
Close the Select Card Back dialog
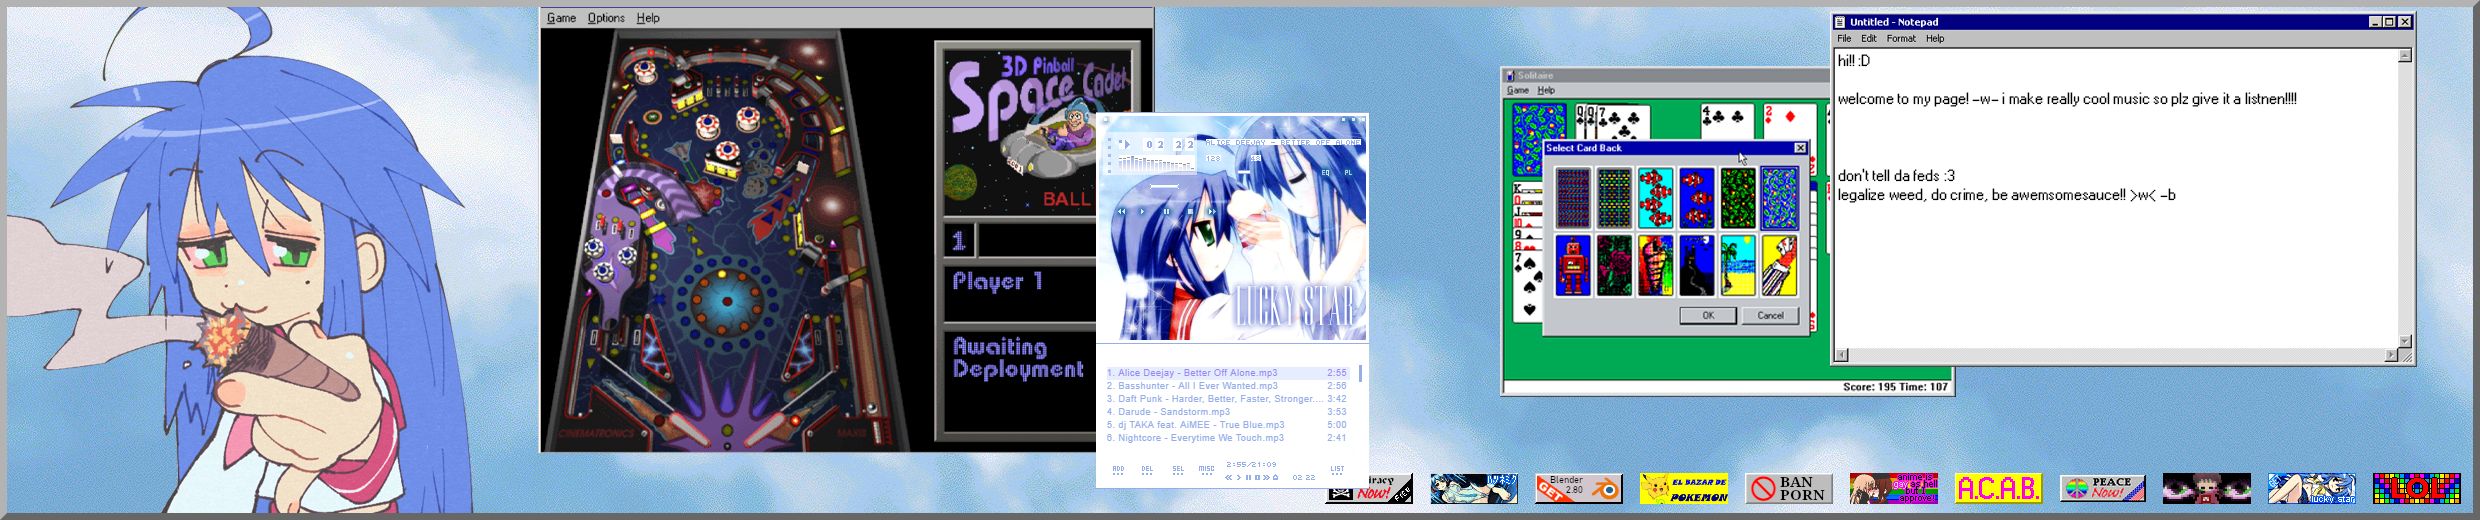pyautogui.click(x=1800, y=148)
